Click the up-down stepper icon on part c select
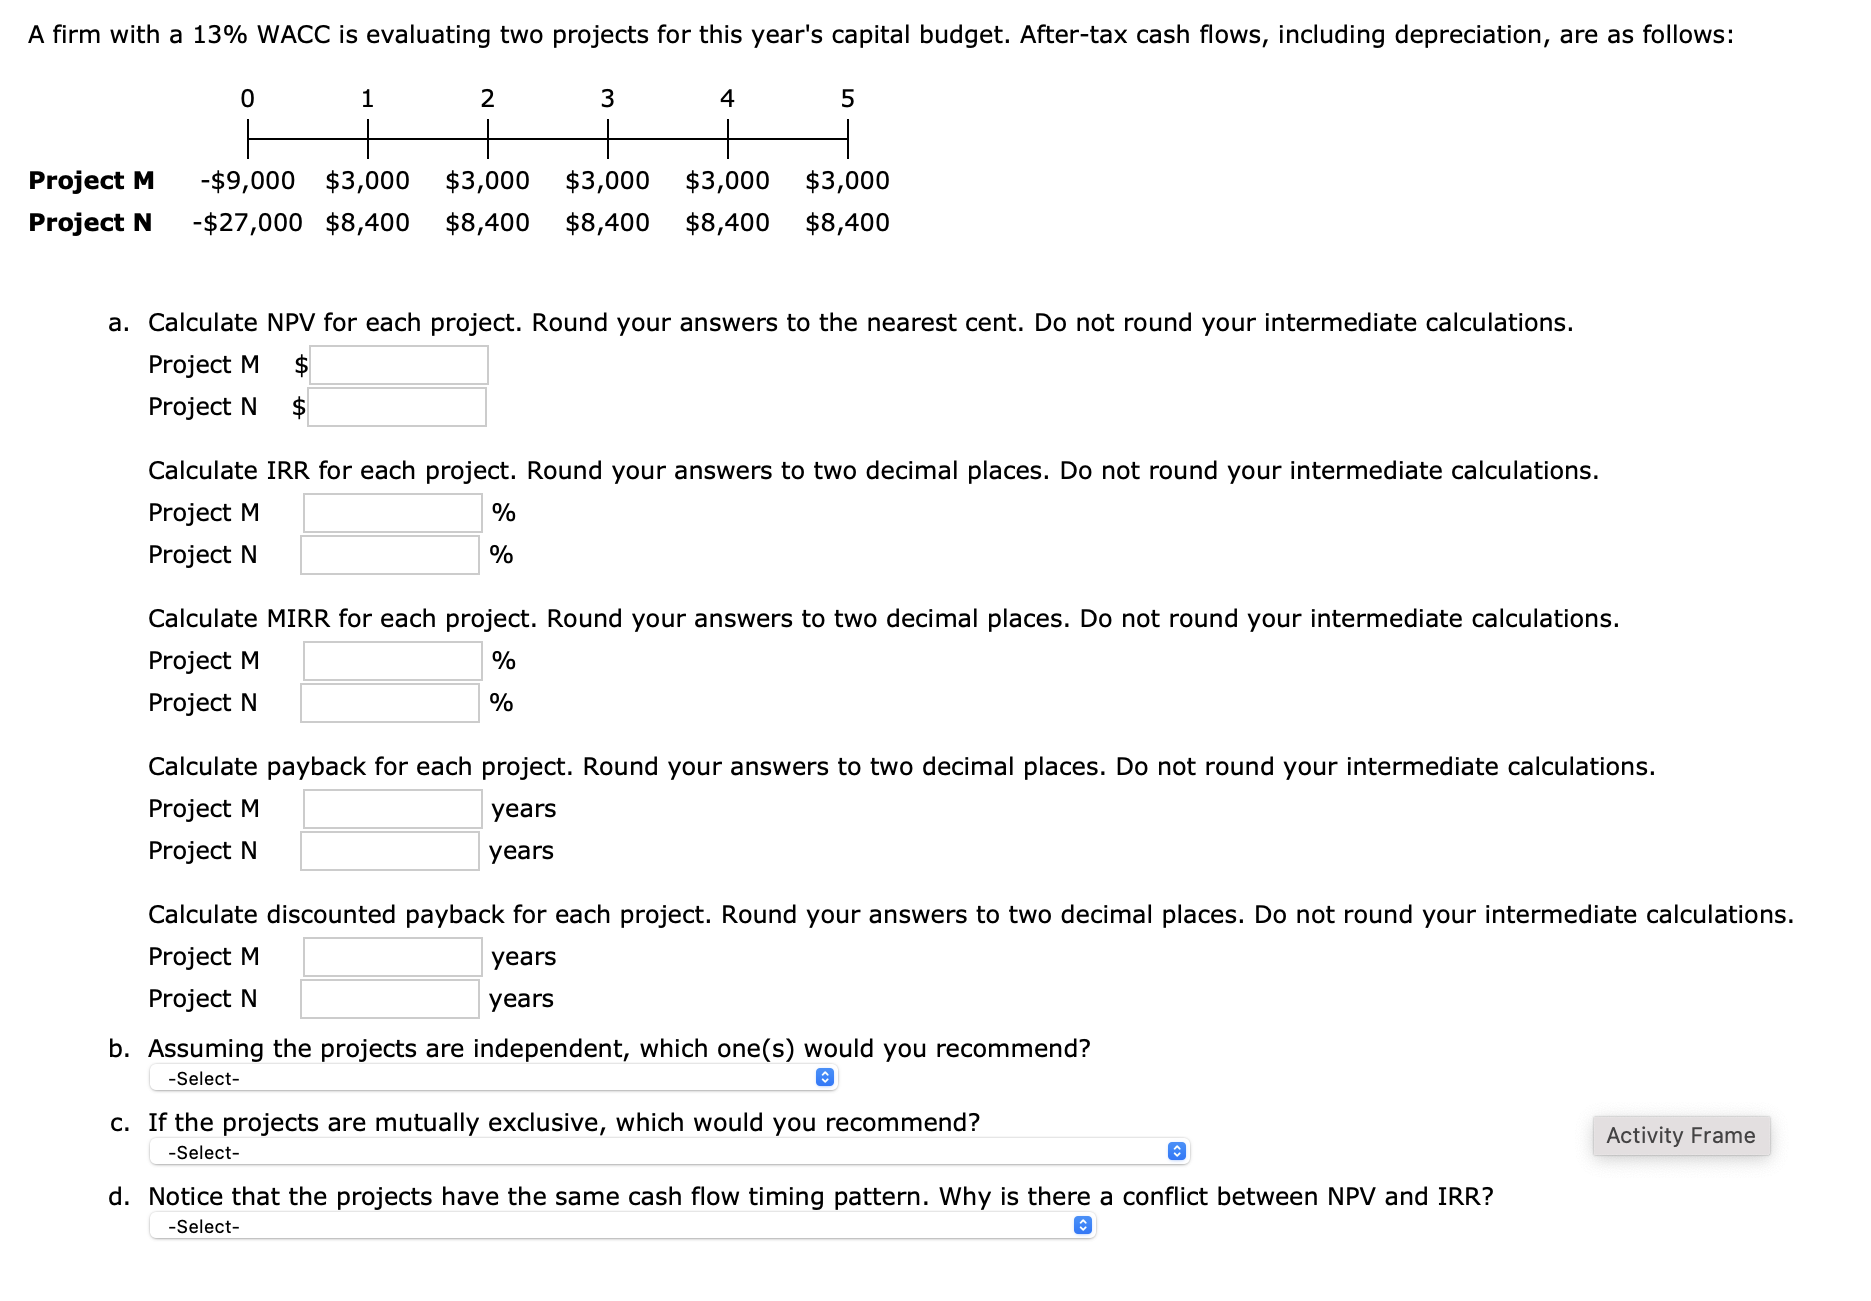 point(1175,1150)
